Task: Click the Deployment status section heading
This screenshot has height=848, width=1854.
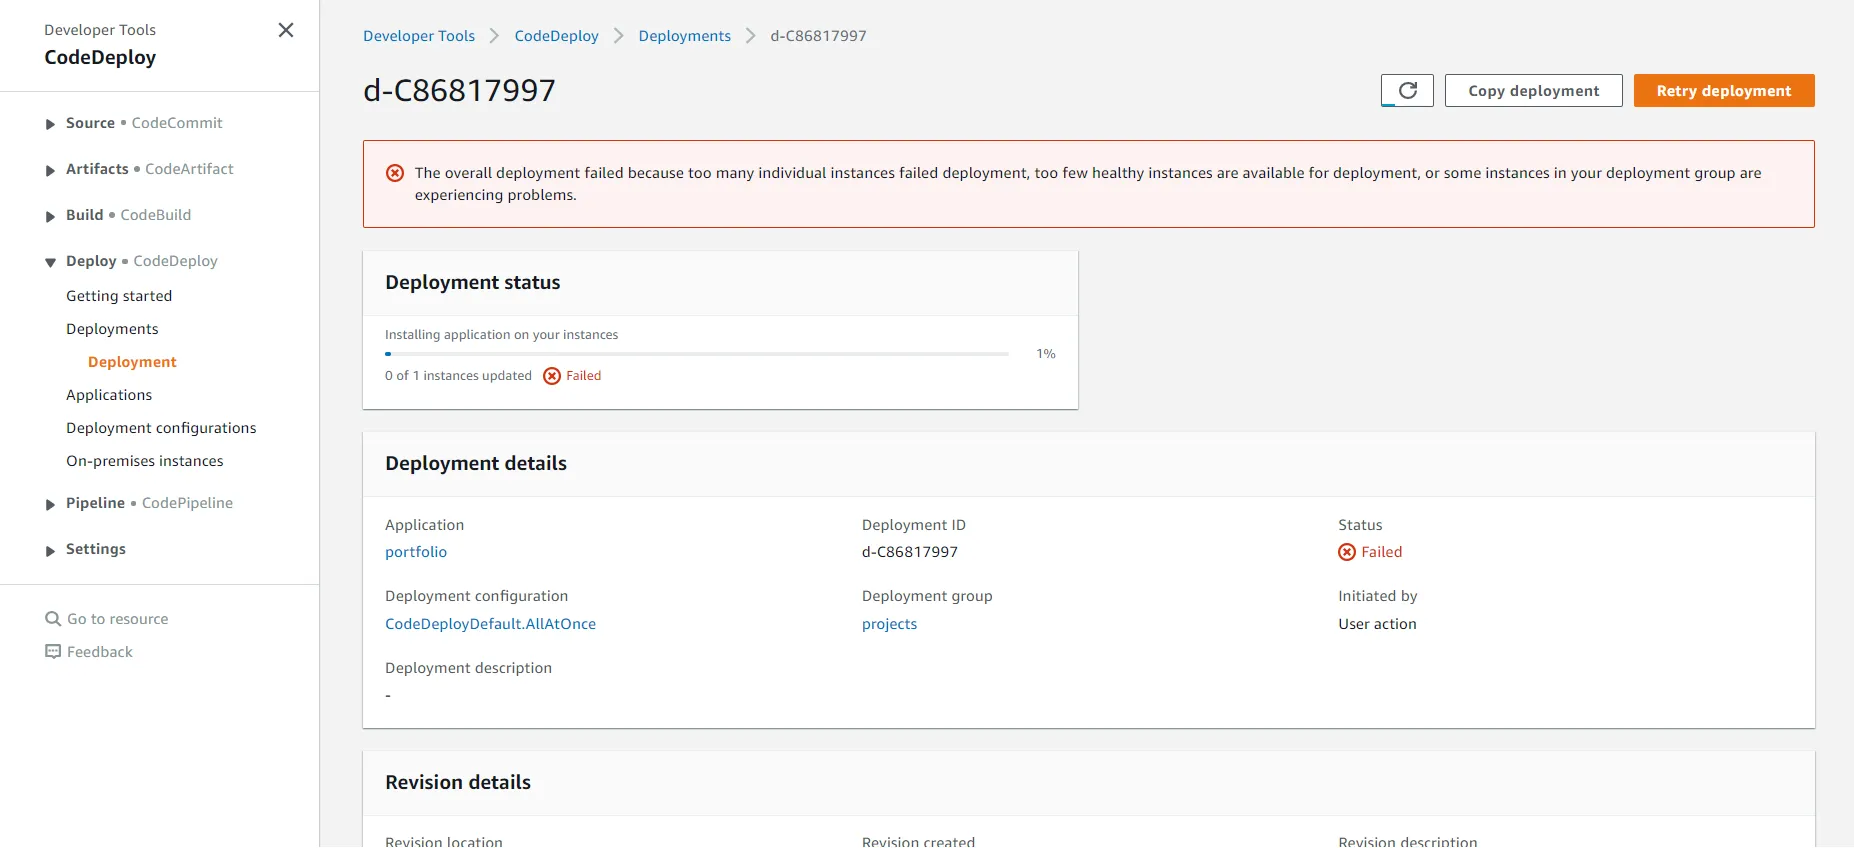Action: point(473,282)
